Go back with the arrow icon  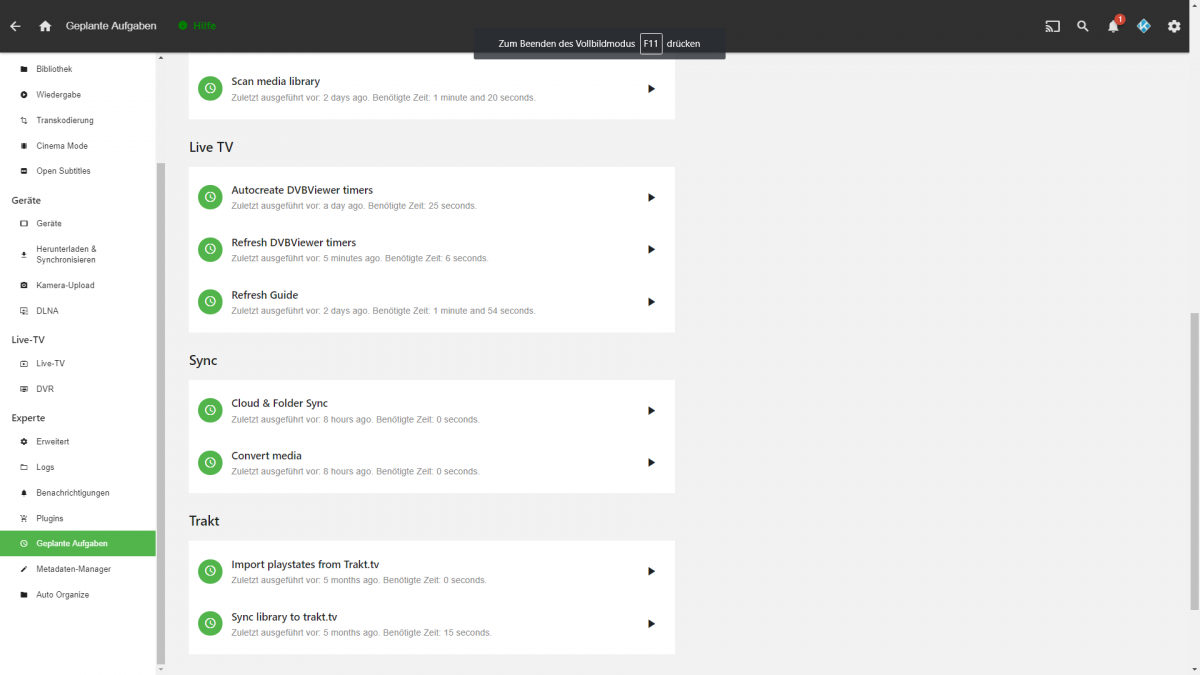pyautogui.click(x=15, y=26)
